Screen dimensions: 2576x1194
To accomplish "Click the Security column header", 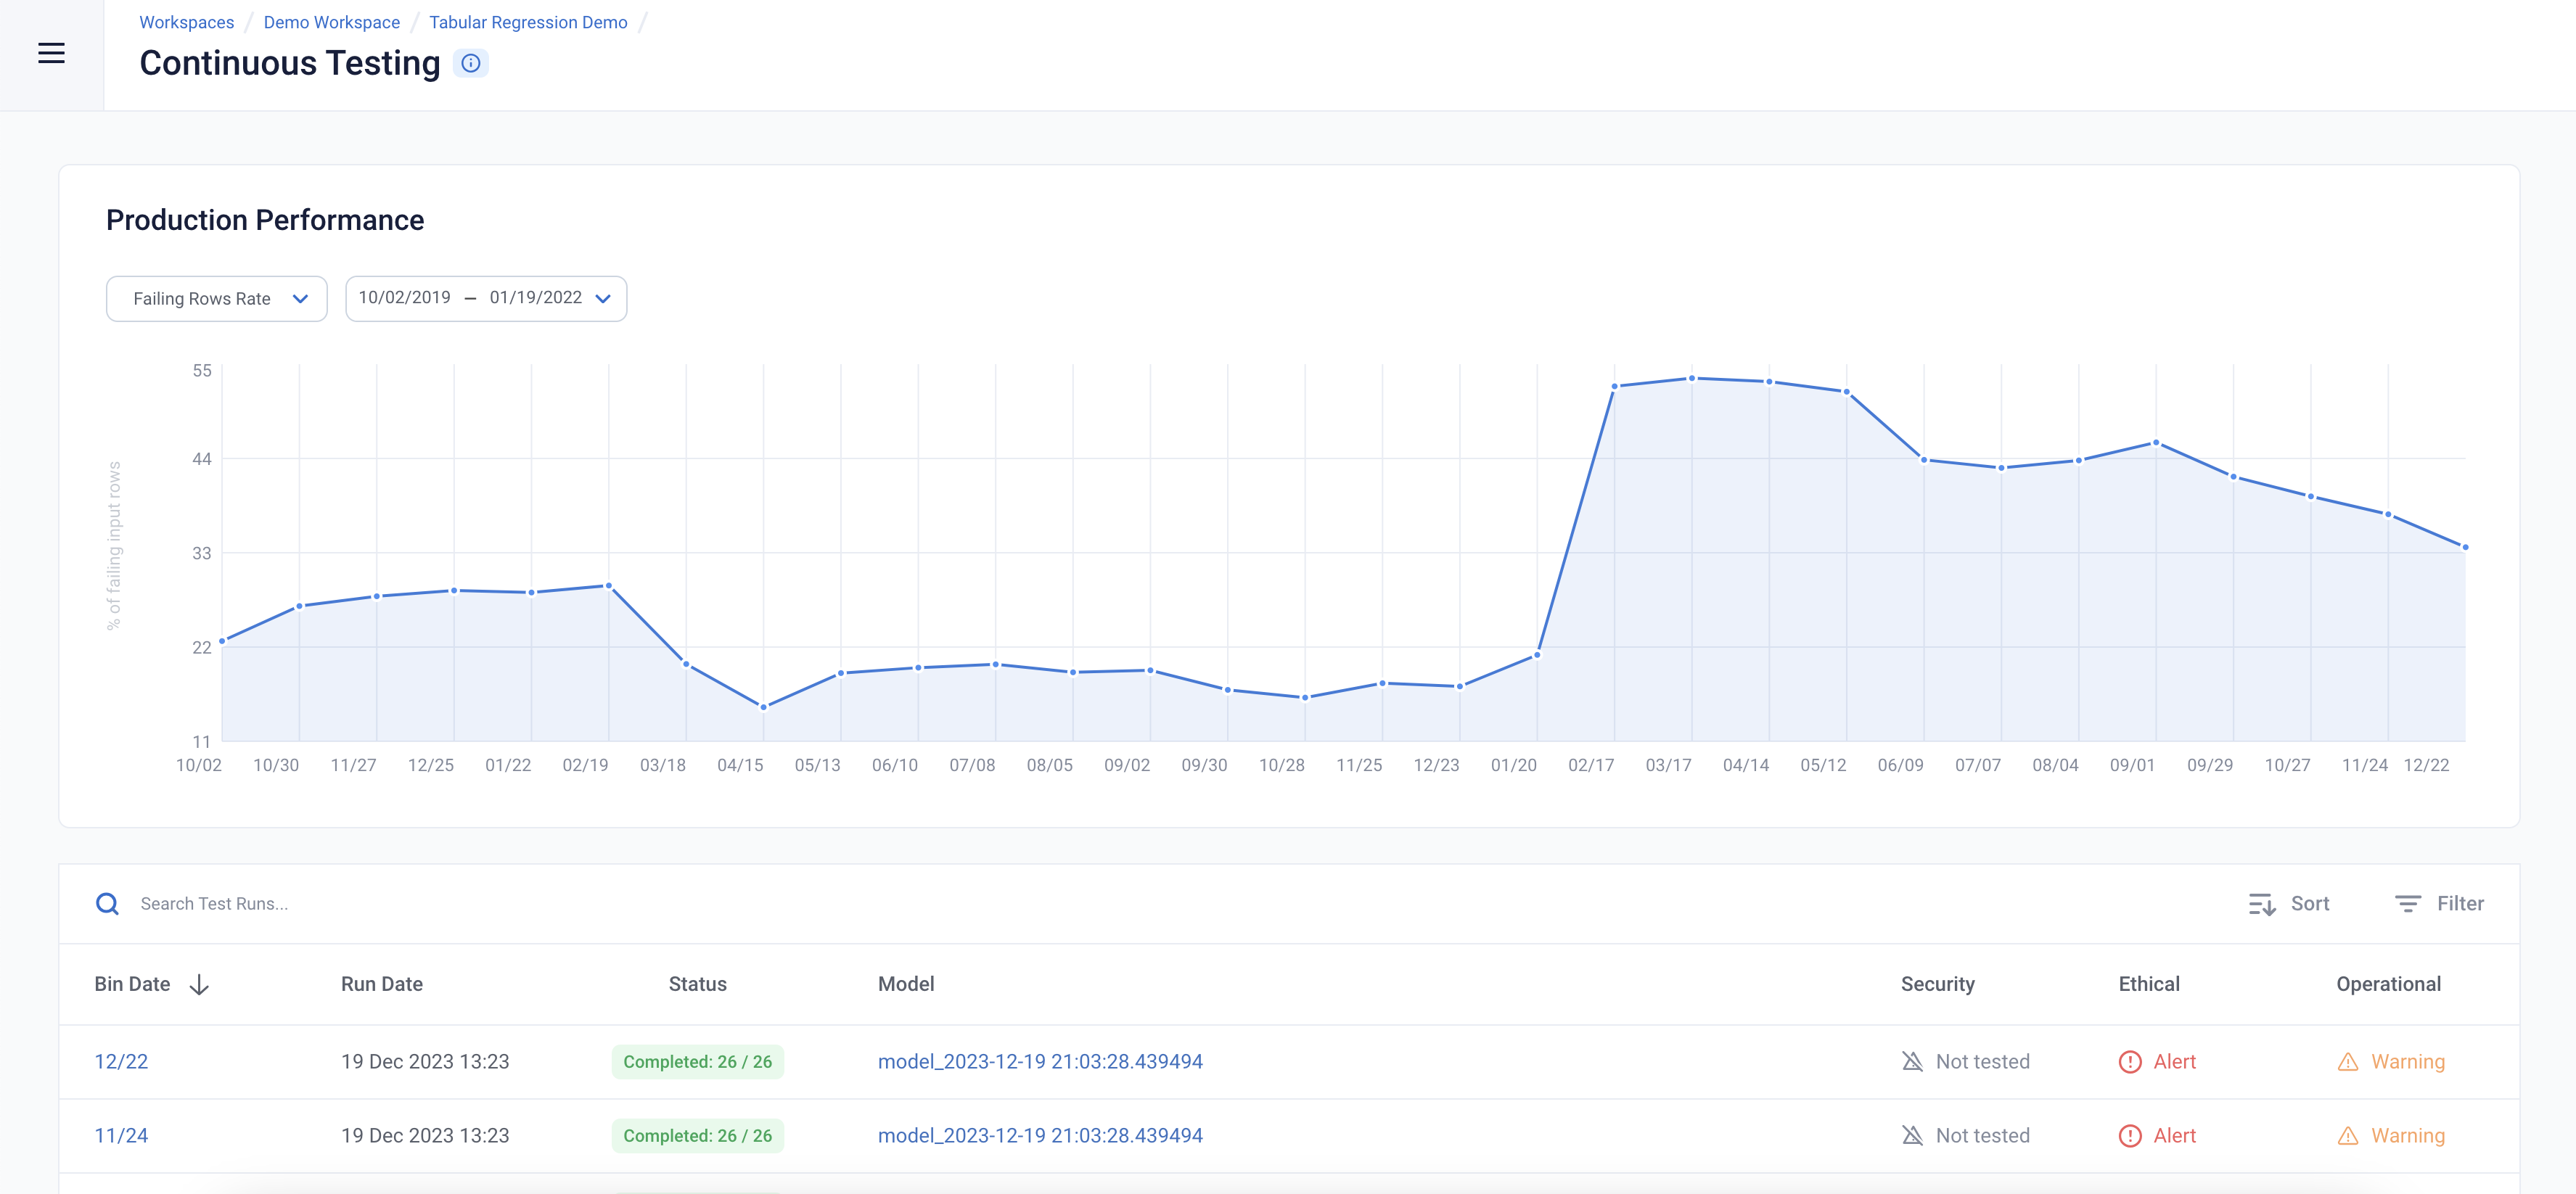I will (1937, 984).
